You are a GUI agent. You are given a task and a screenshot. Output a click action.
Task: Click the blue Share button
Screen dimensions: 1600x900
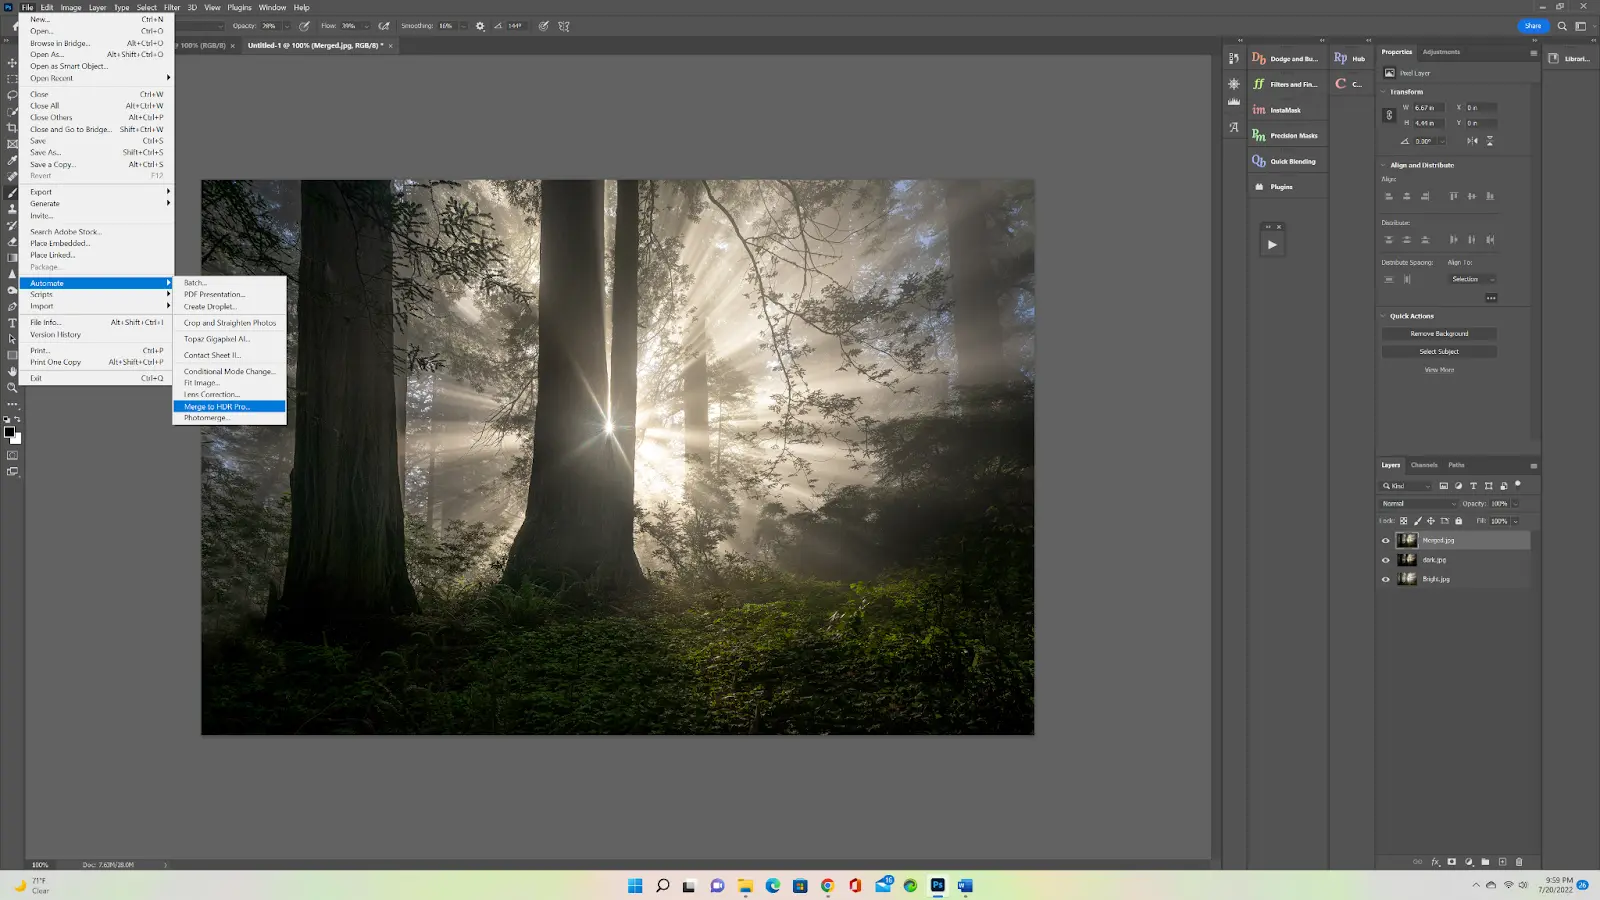pyautogui.click(x=1532, y=26)
